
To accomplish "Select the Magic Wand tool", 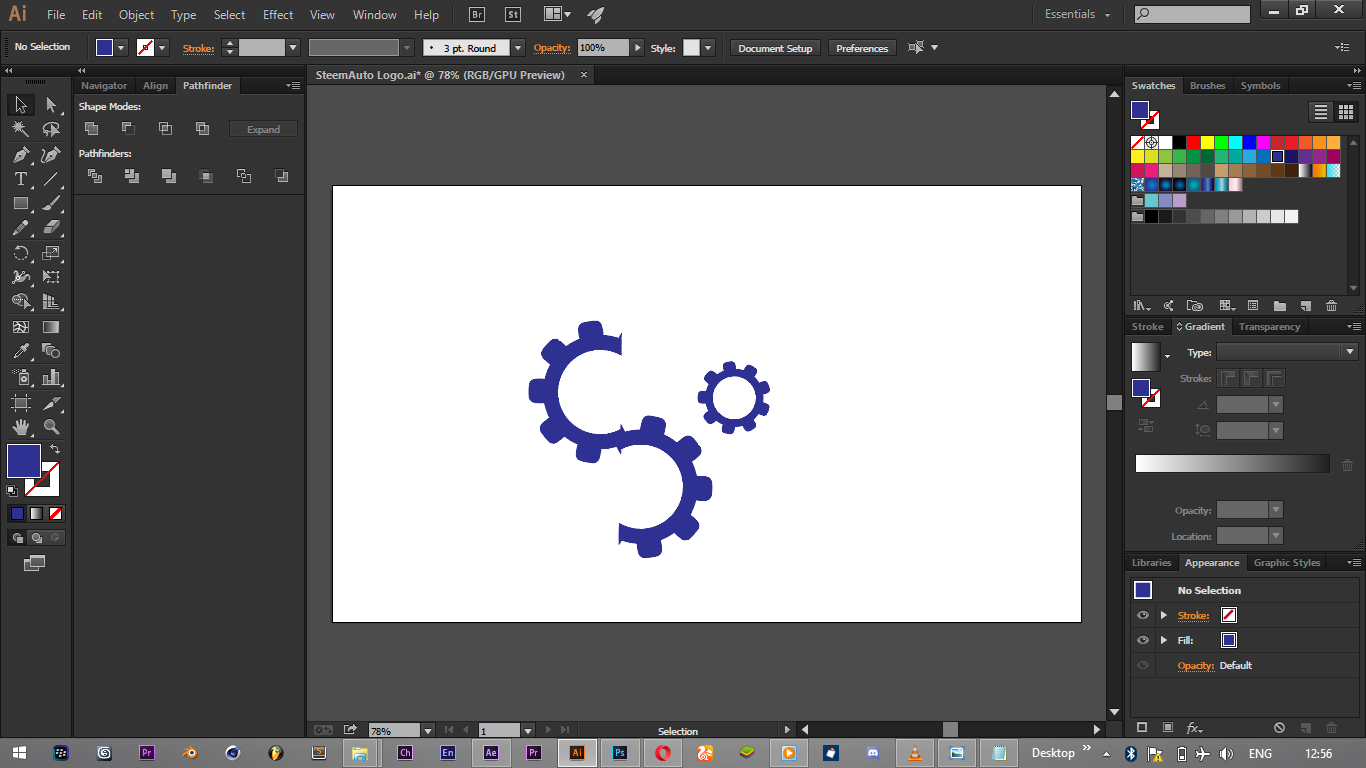I will (x=20, y=129).
